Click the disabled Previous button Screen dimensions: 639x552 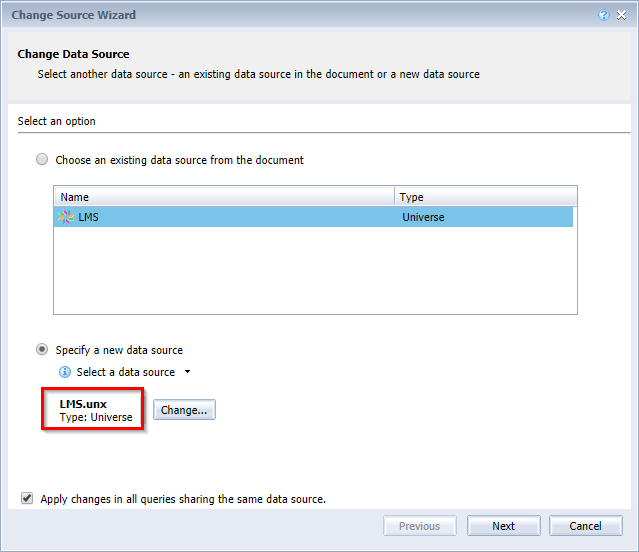pos(419,526)
